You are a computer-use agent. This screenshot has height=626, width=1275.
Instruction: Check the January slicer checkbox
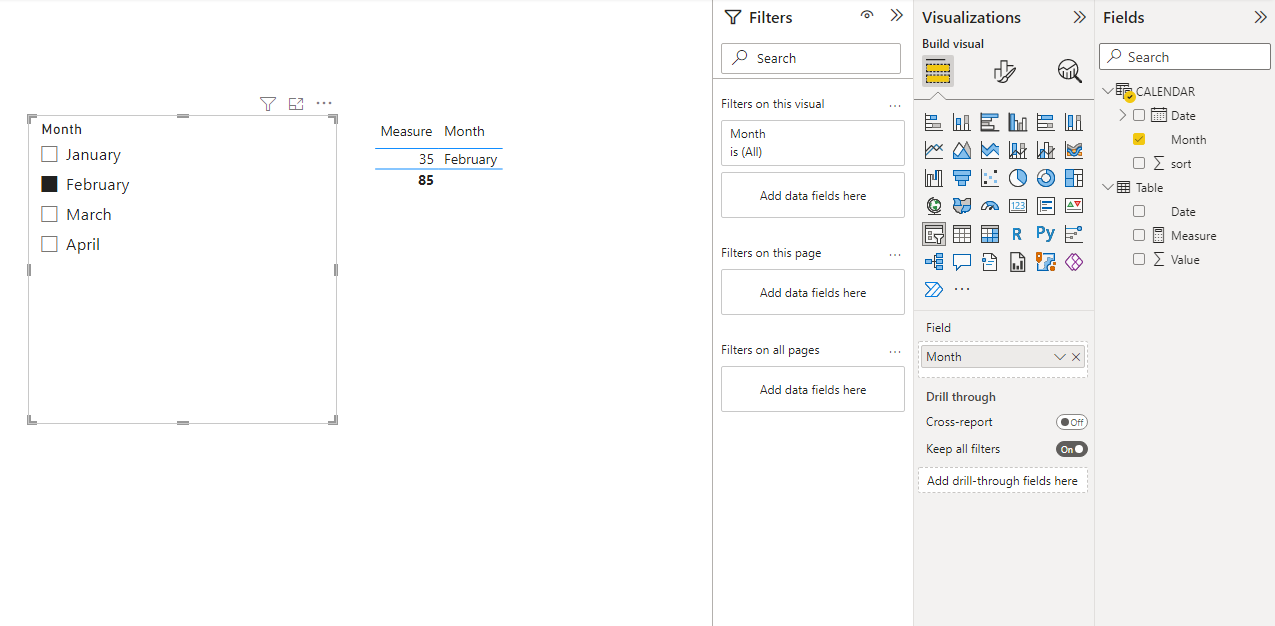click(49, 155)
